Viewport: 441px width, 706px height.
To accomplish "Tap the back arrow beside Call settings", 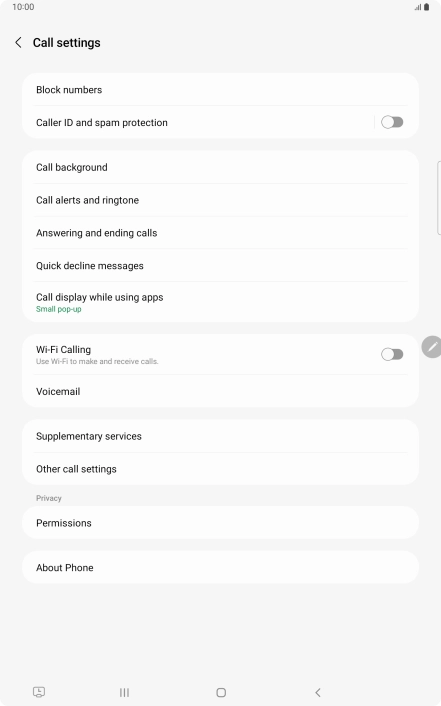I will pyautogui.click(x=18, y=43).
